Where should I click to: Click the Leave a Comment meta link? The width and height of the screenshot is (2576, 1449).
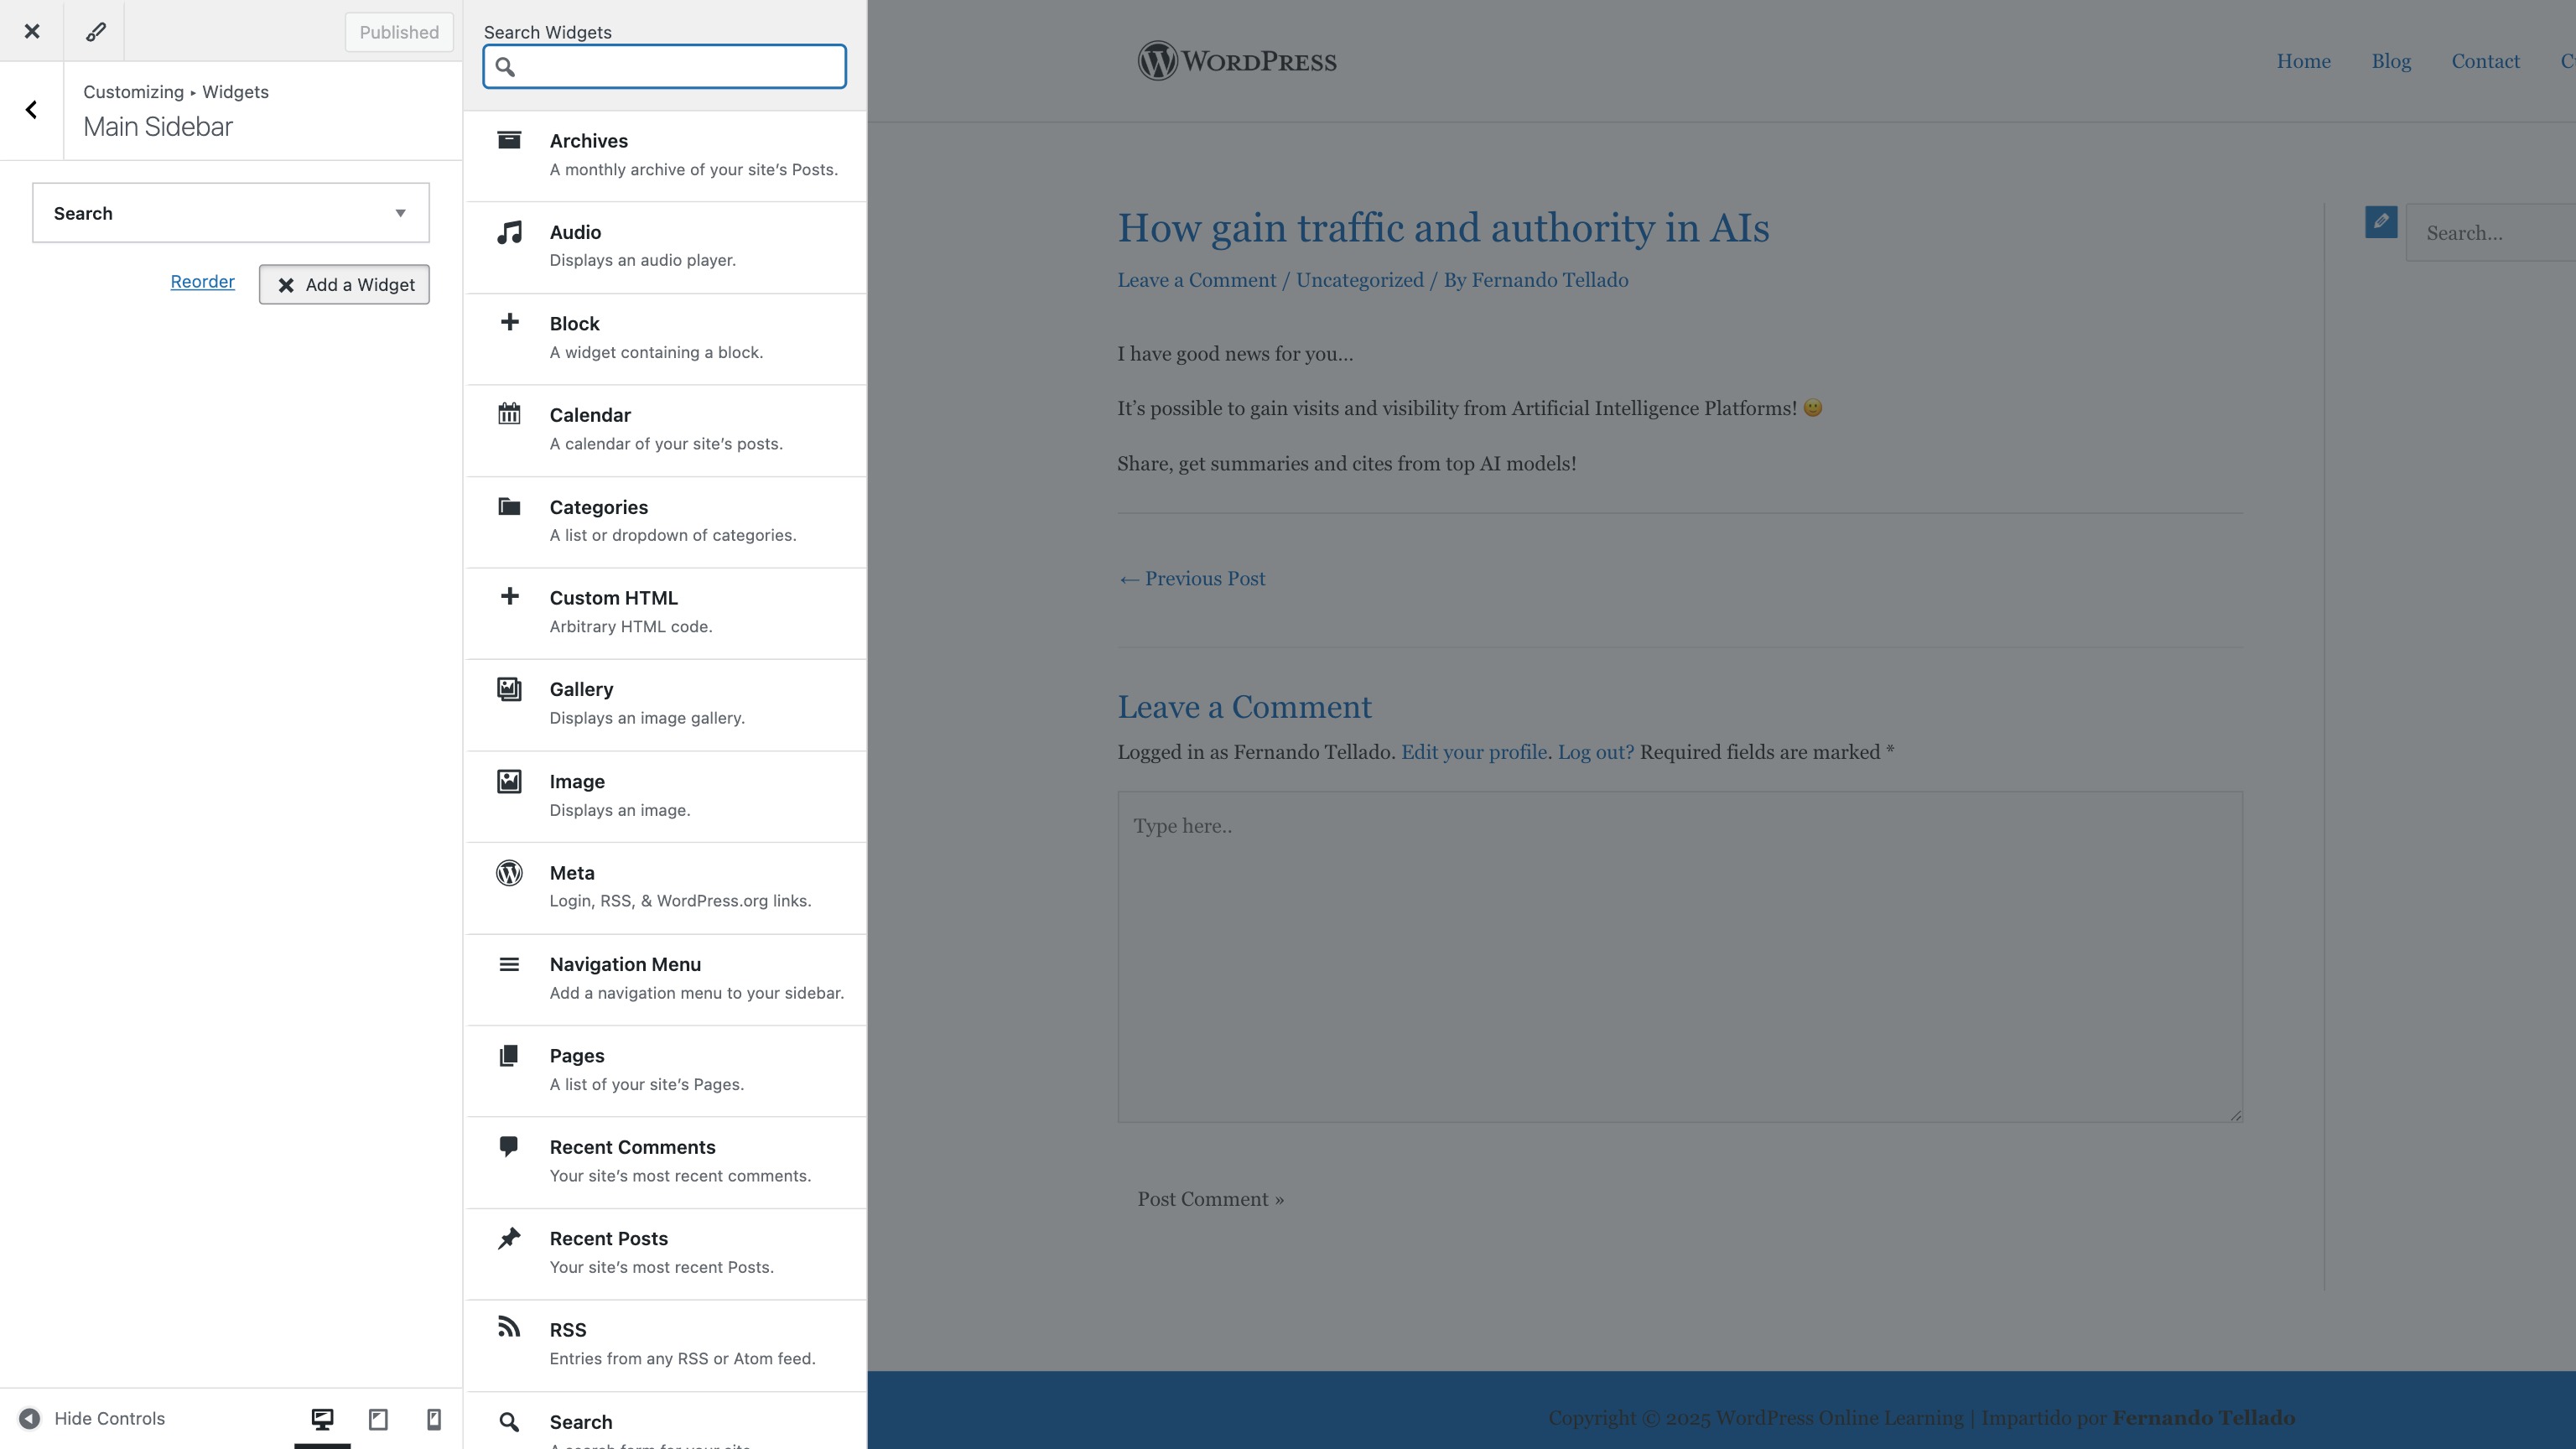pos(1196,280)
